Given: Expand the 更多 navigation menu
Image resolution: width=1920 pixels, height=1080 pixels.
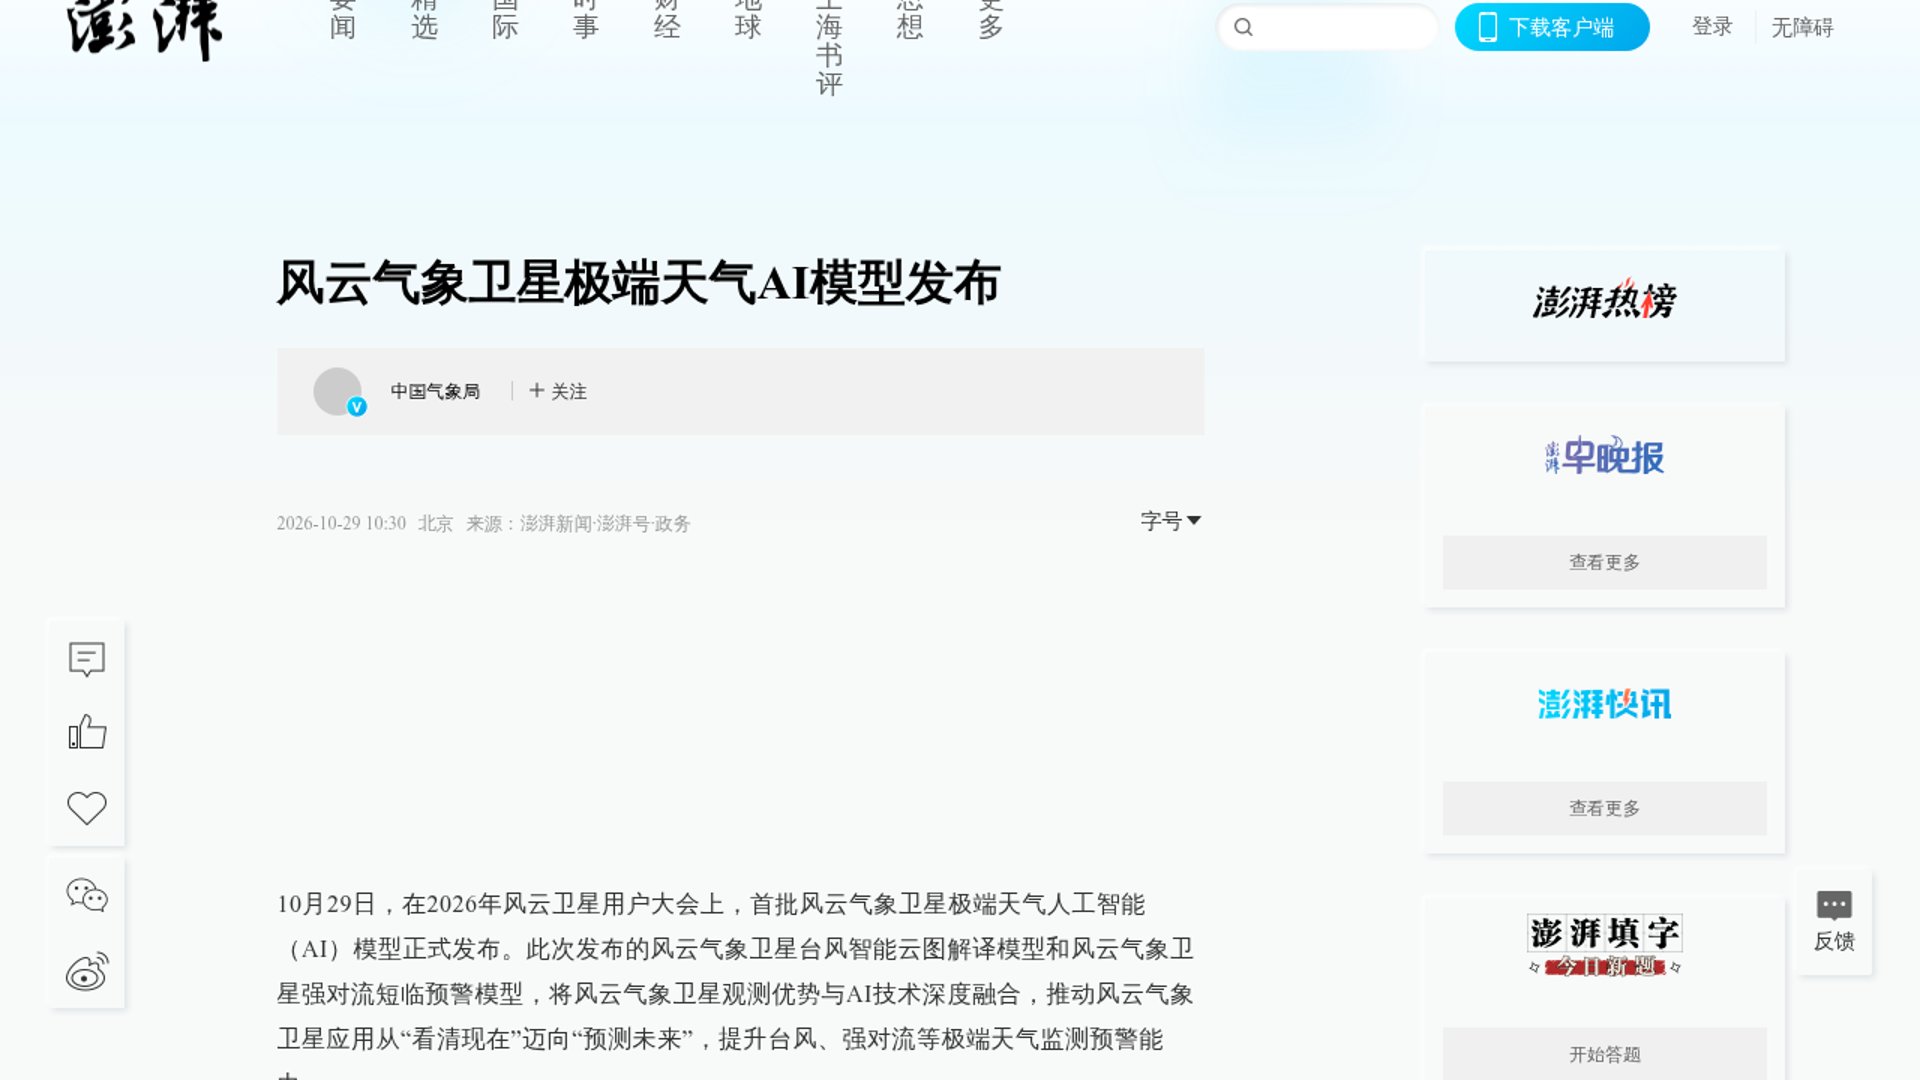Looking at the screenshot, I should [x=991, y=20].
